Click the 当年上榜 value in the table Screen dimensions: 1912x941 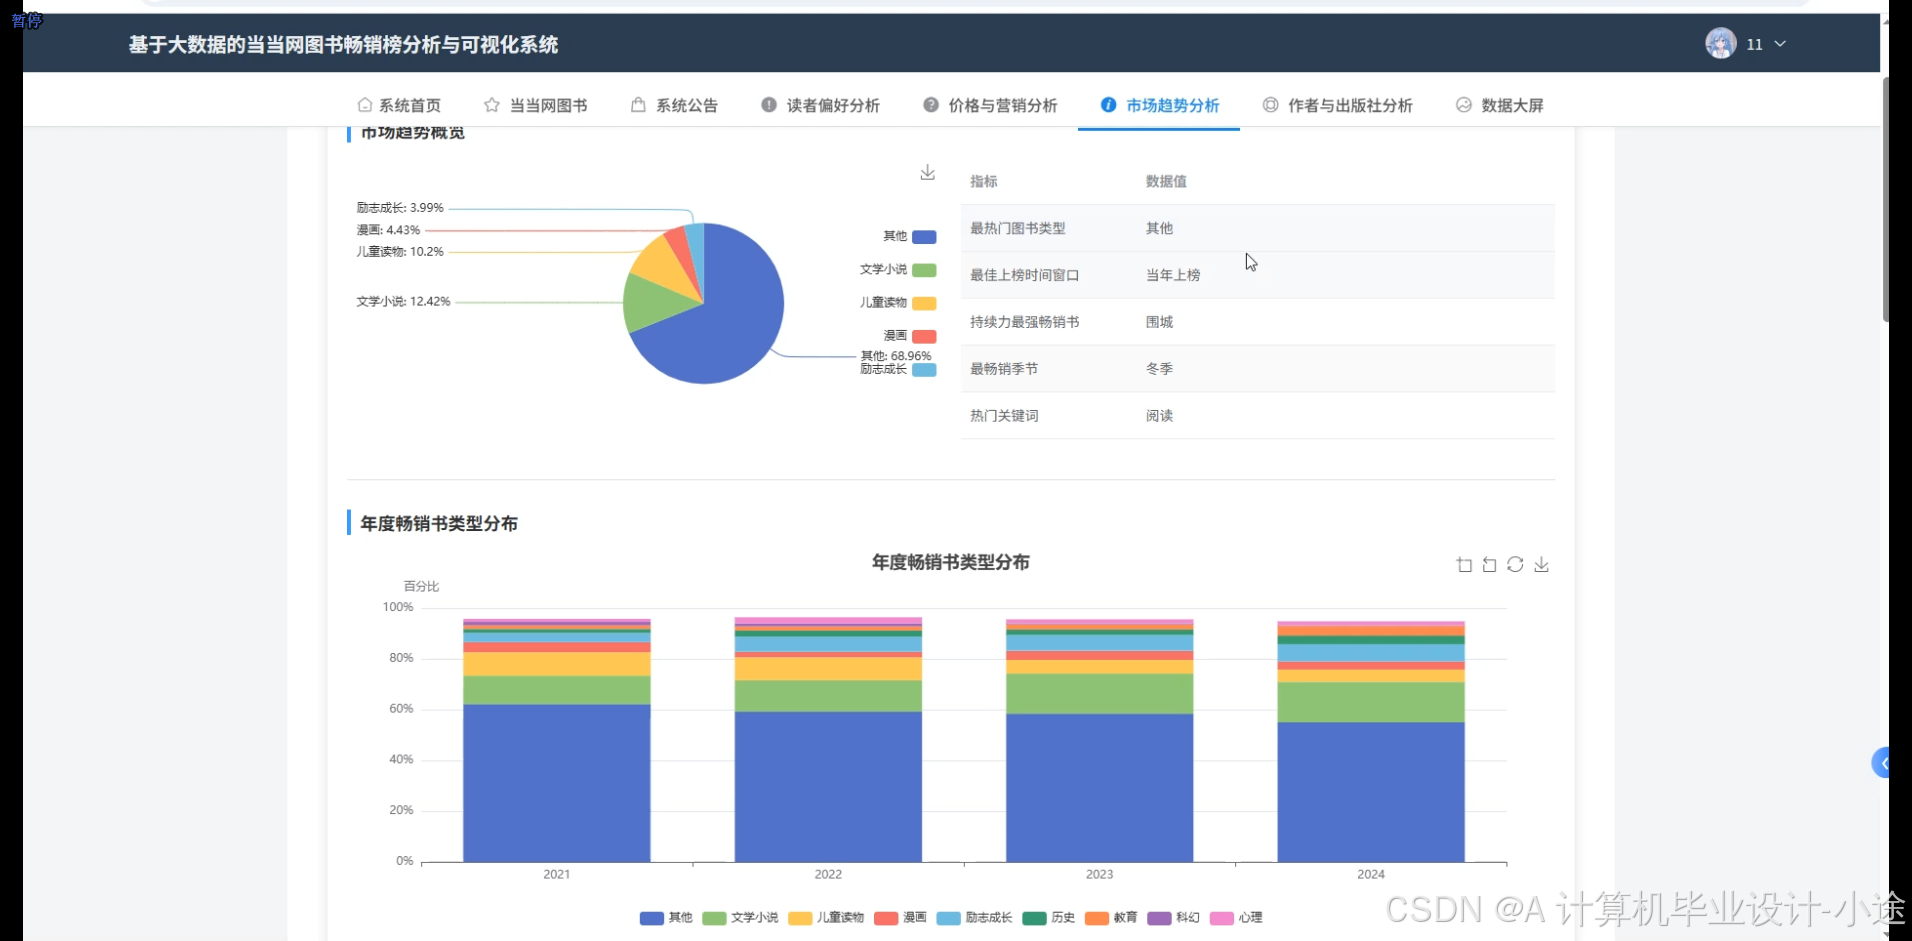[x=1173, y=275]
